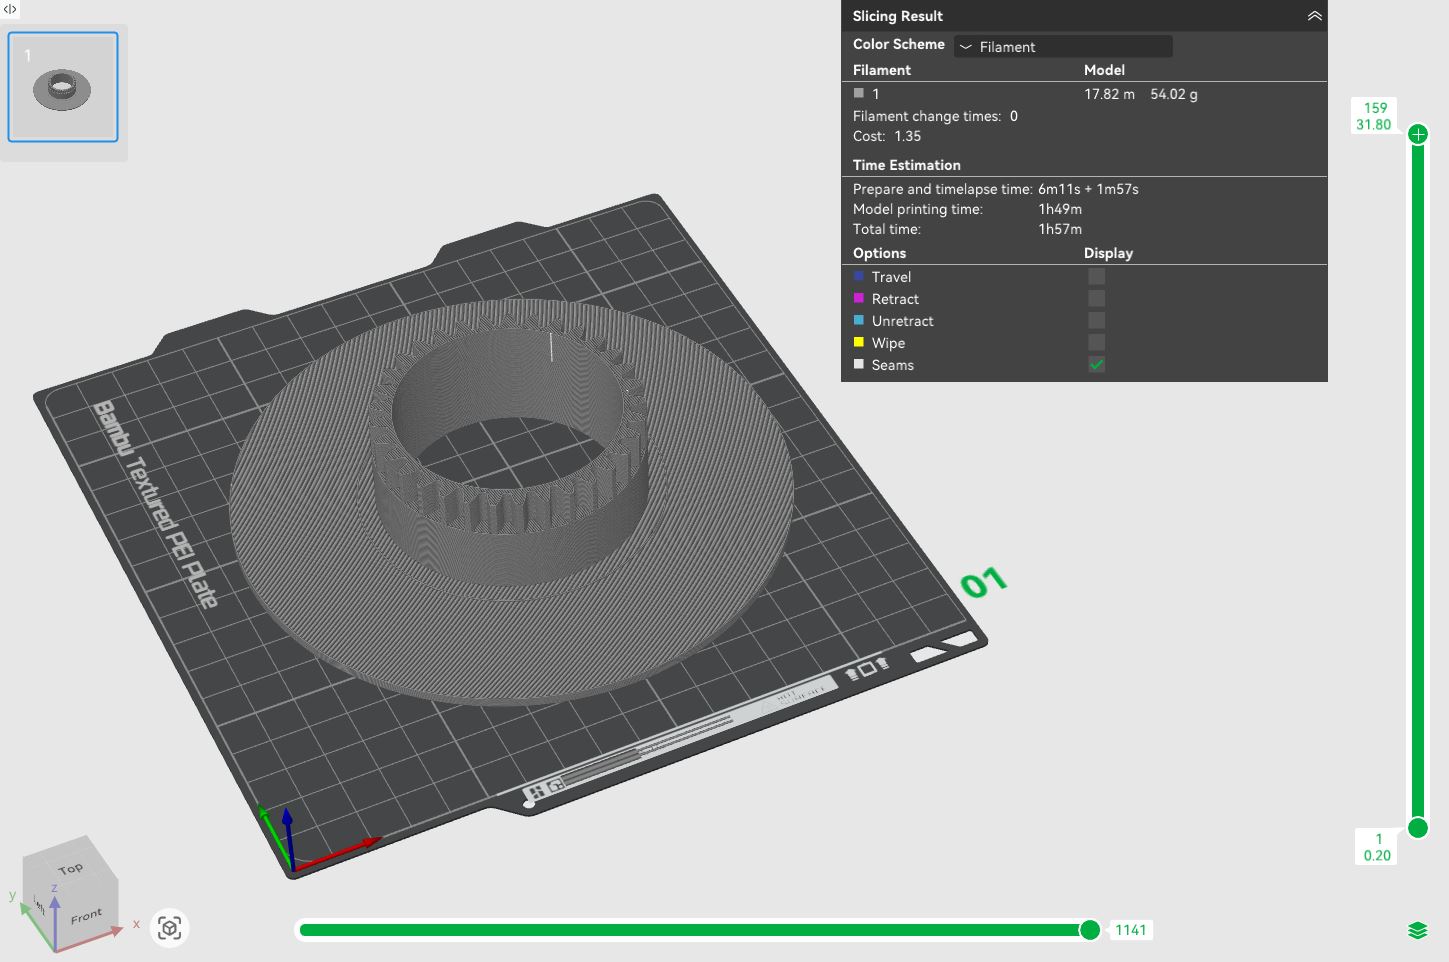Click the Filament change times text

click(935, 116)
